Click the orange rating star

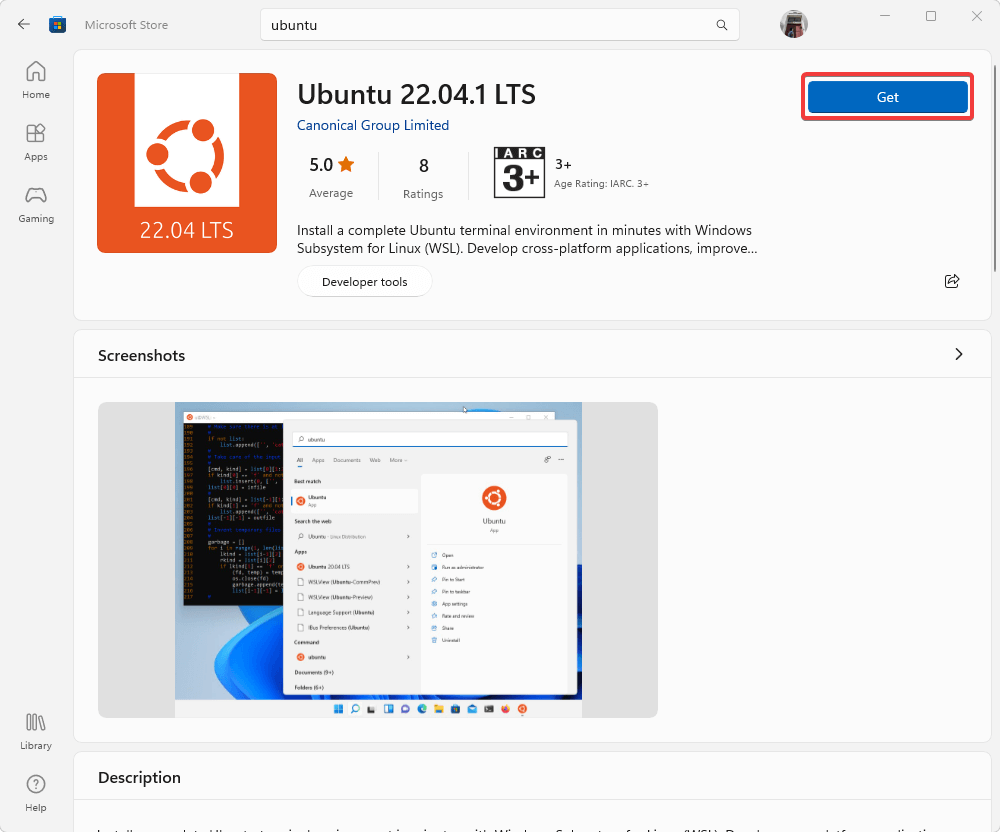click(346, 164)
